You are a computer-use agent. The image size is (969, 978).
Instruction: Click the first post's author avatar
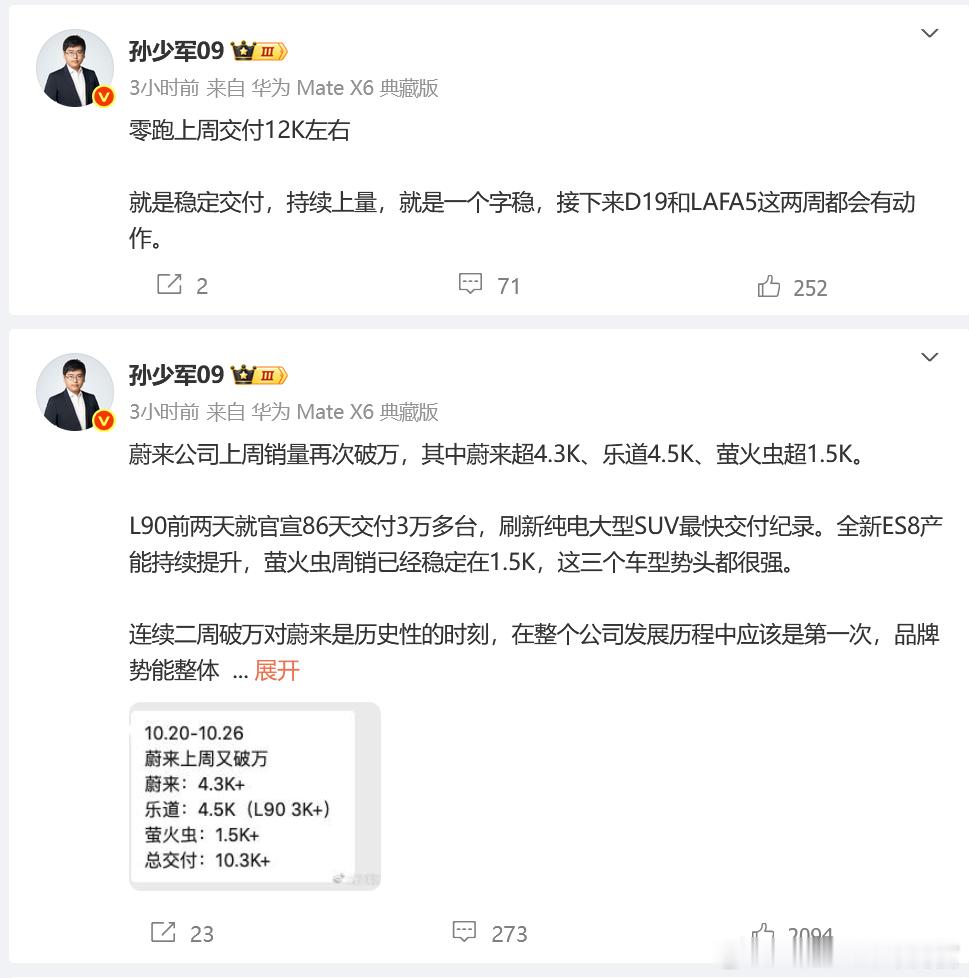click(75, 68)
